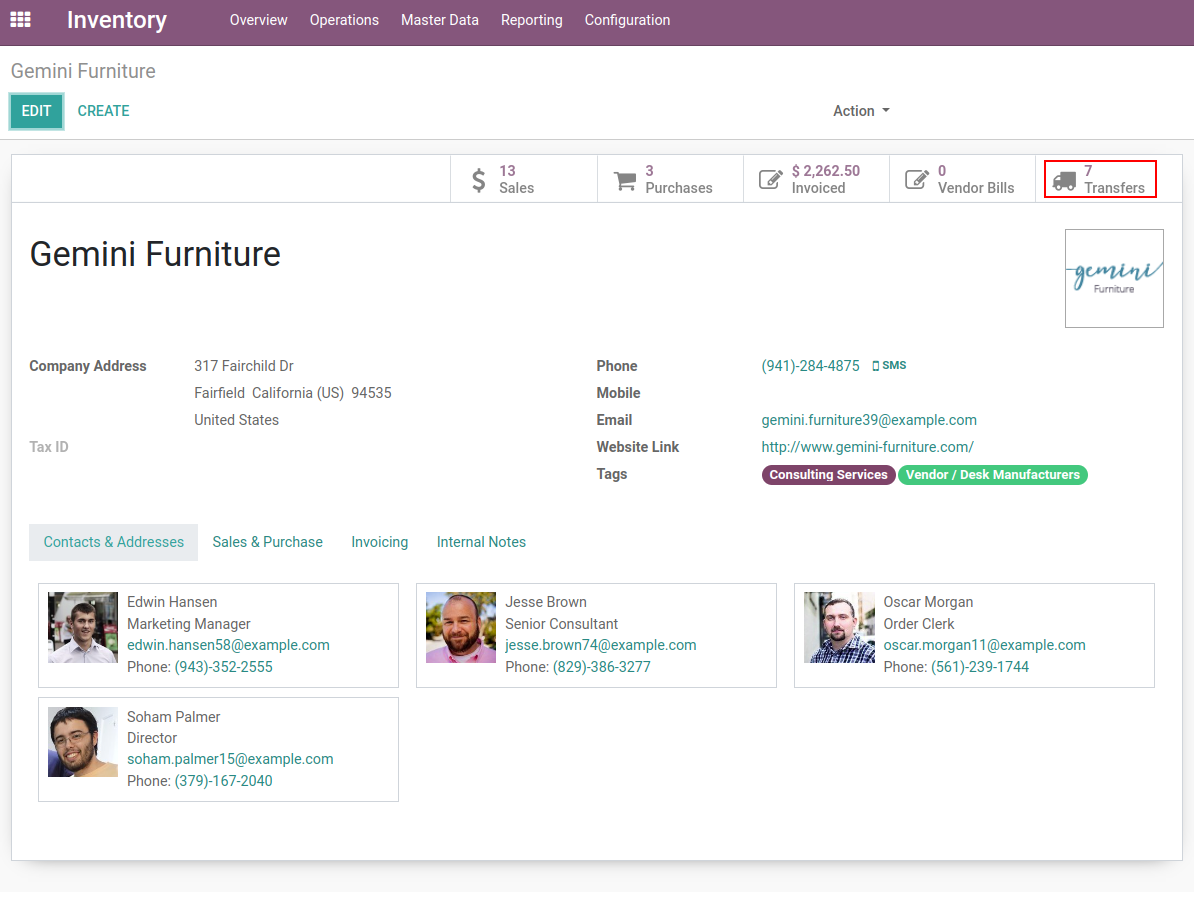Expand the Action dropdown
Screen dimensions: 1194x922
tap(861, 111)
